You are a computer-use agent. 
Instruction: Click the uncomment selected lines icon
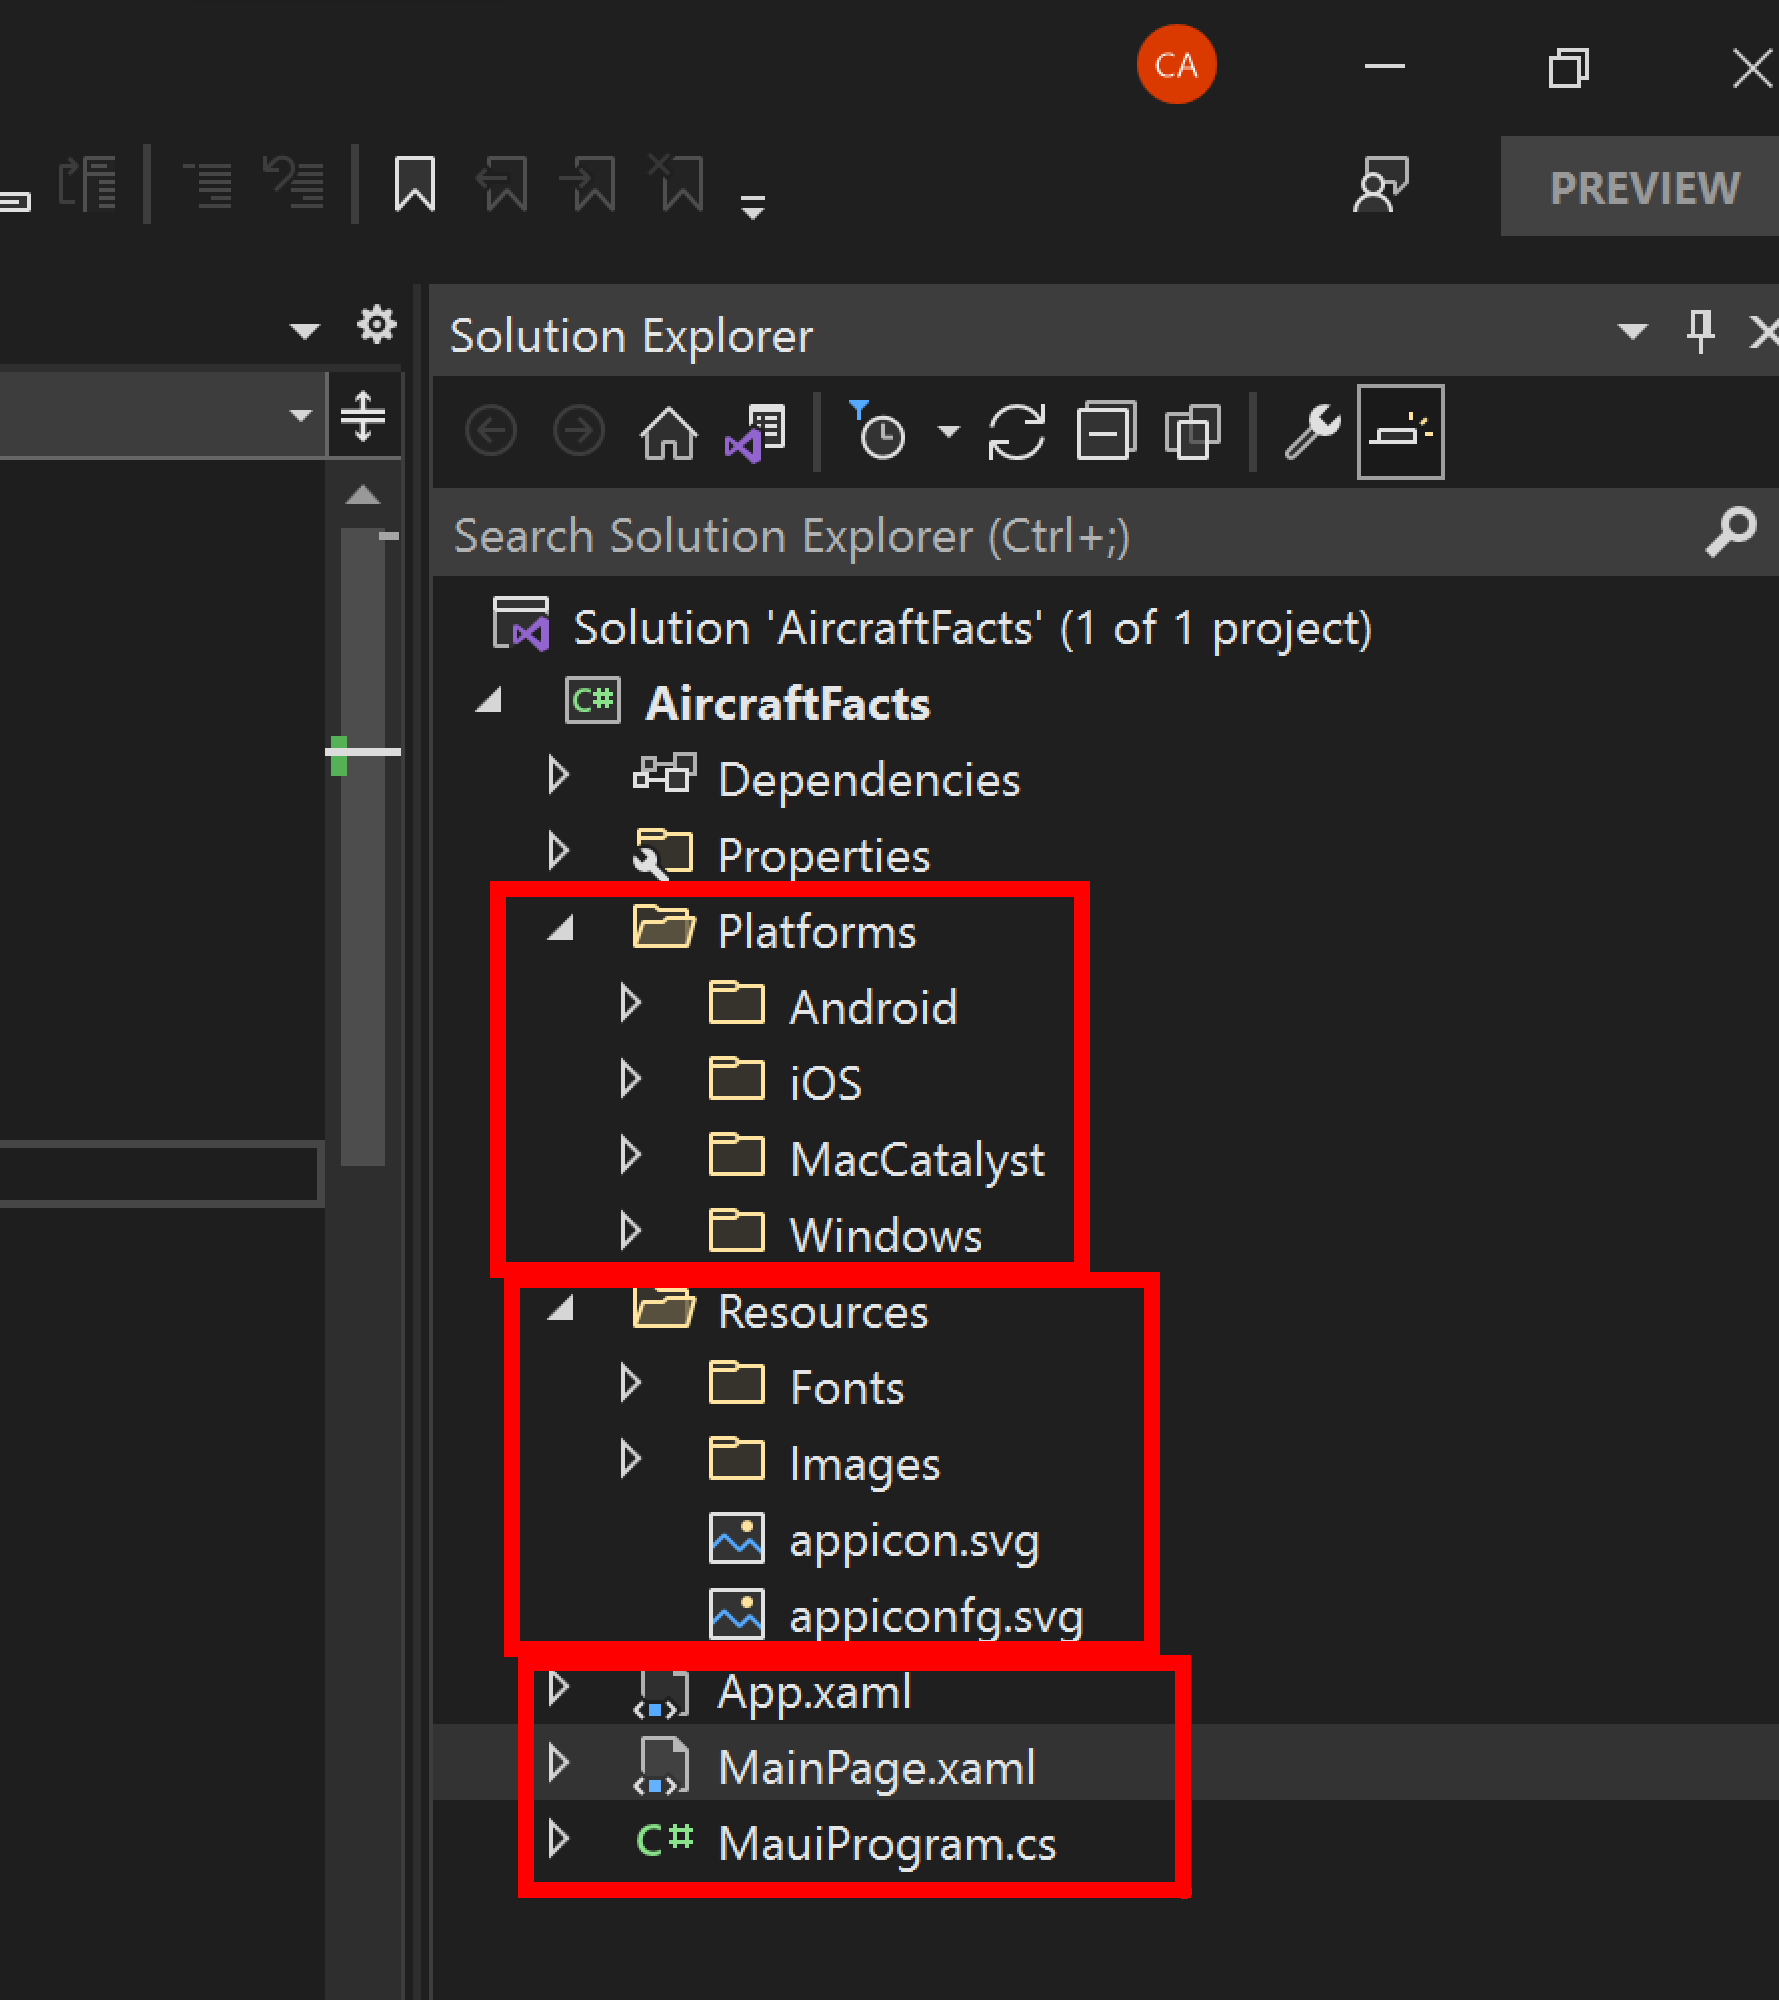point(294,182)
